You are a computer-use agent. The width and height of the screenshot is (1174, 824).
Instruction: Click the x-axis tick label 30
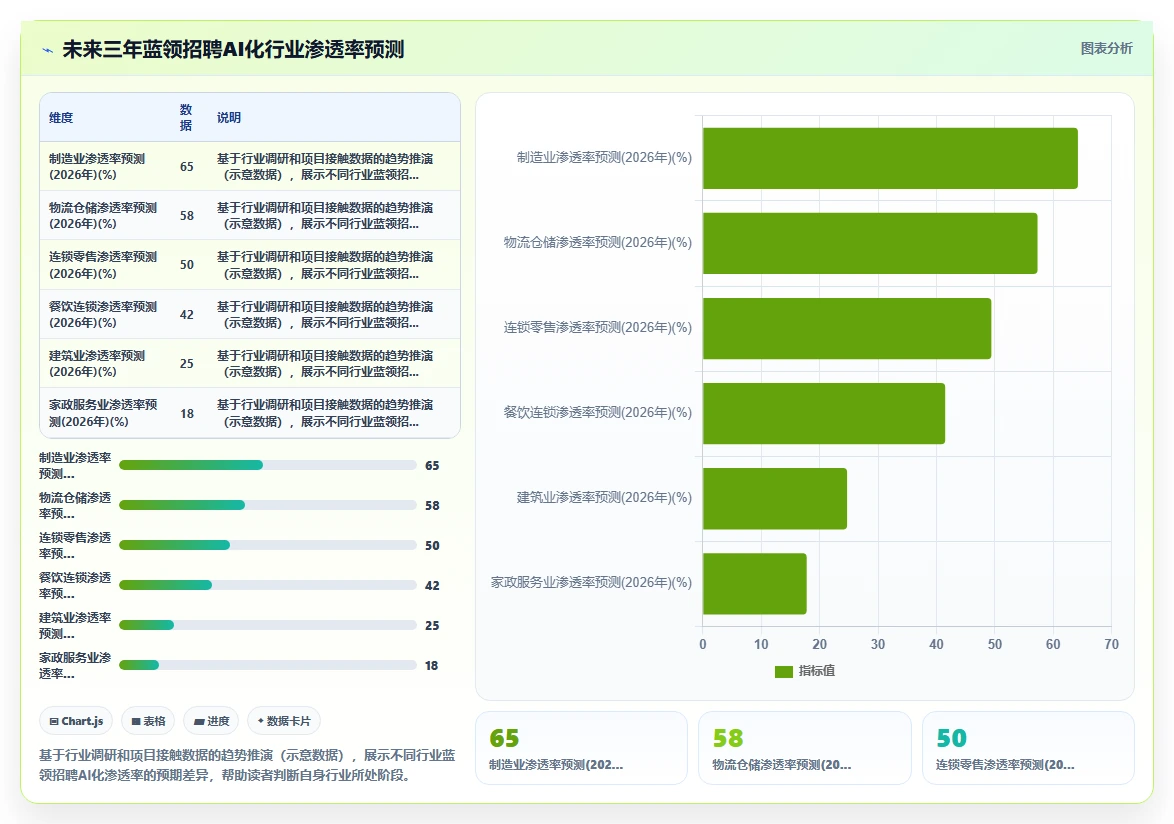(878, 644)
